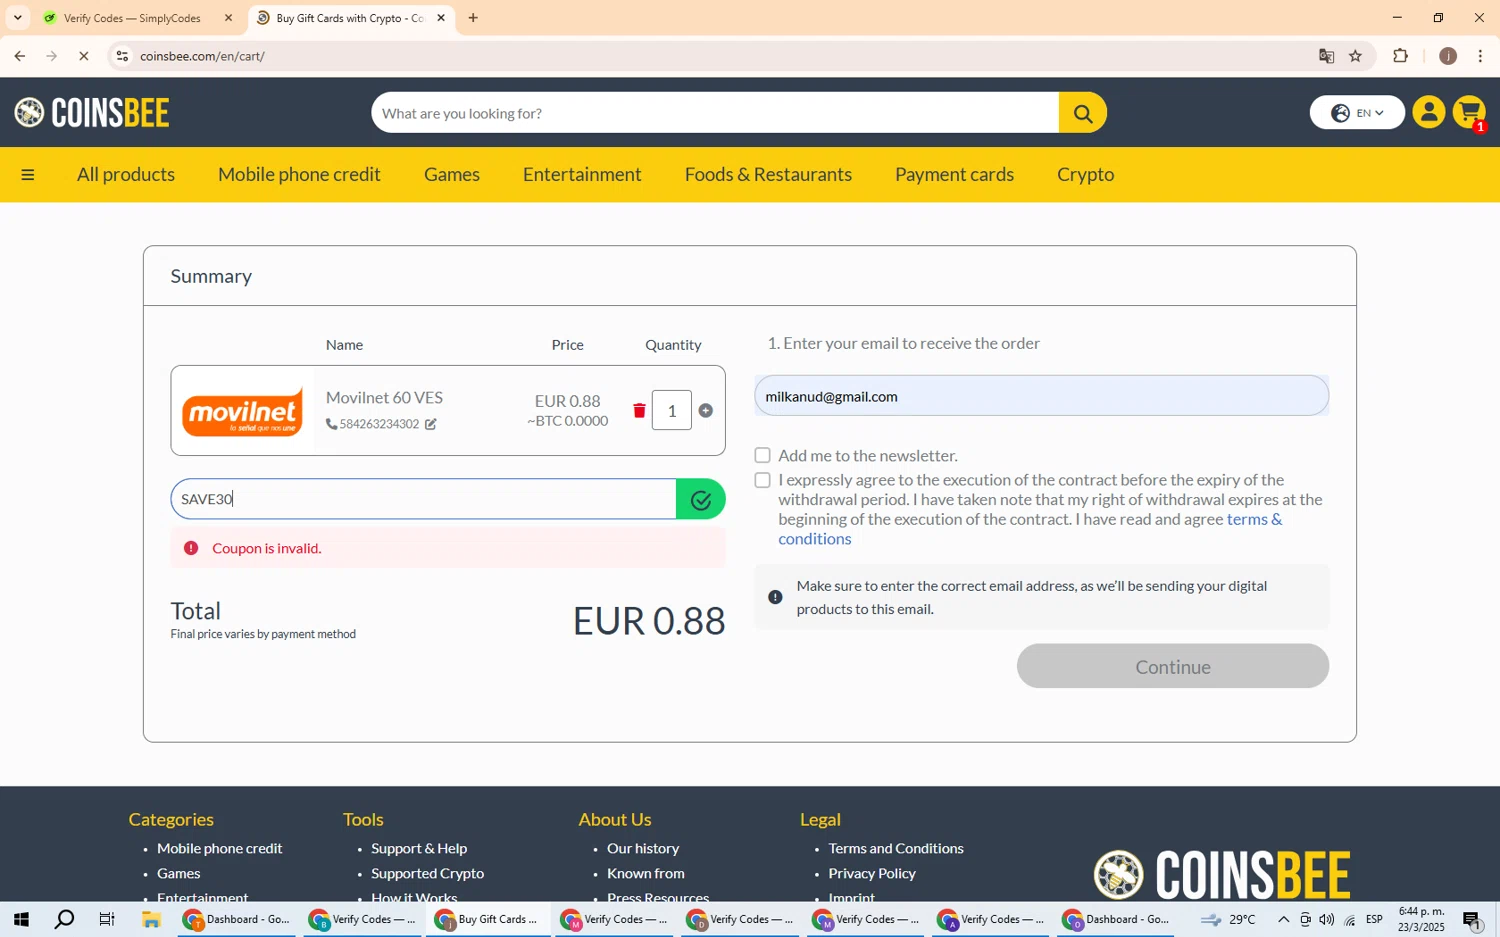Click the quantity box showing 1
The height and width of the screenshot is (937, 1500).
pyautogui.click(x=672, y=411)
